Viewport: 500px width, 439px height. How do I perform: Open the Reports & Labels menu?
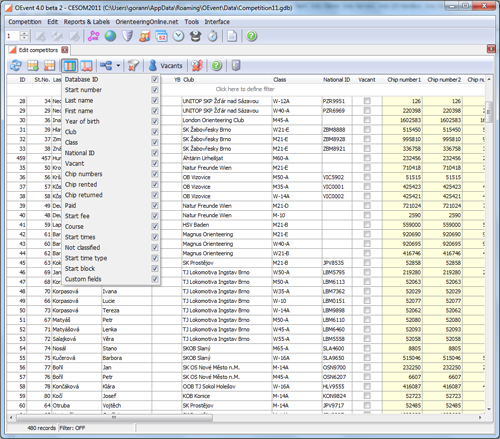(87, 22)
